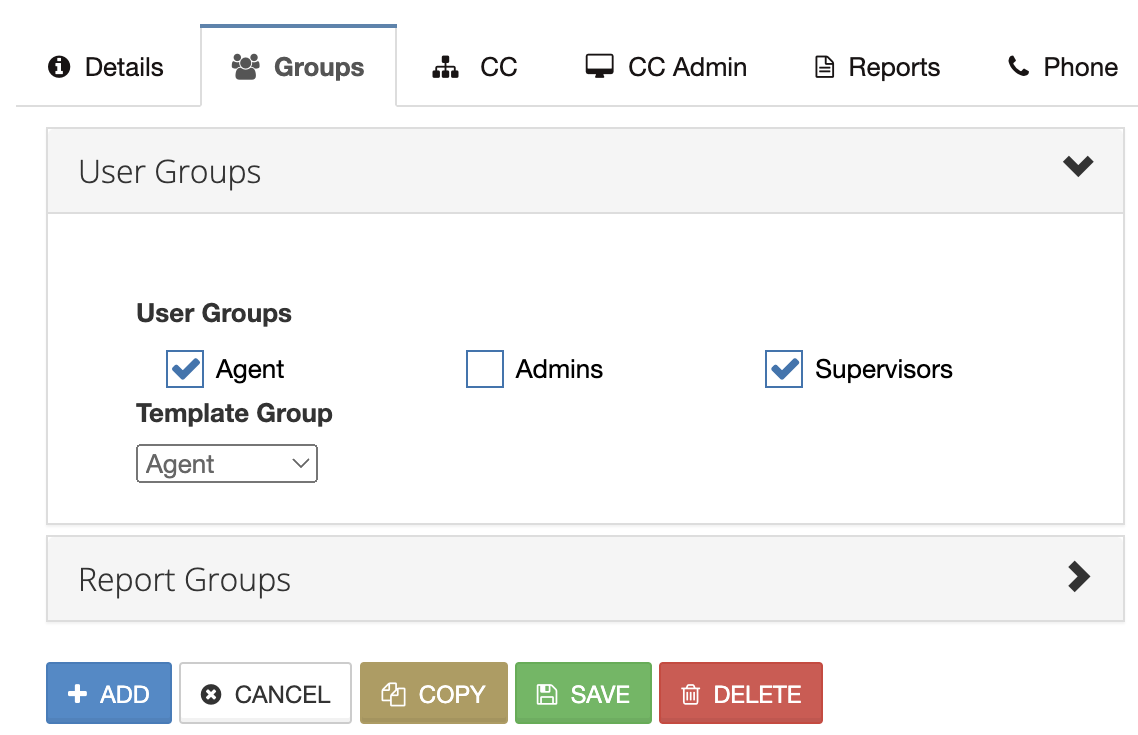Open the CC Admin tab

click(666, 67)
